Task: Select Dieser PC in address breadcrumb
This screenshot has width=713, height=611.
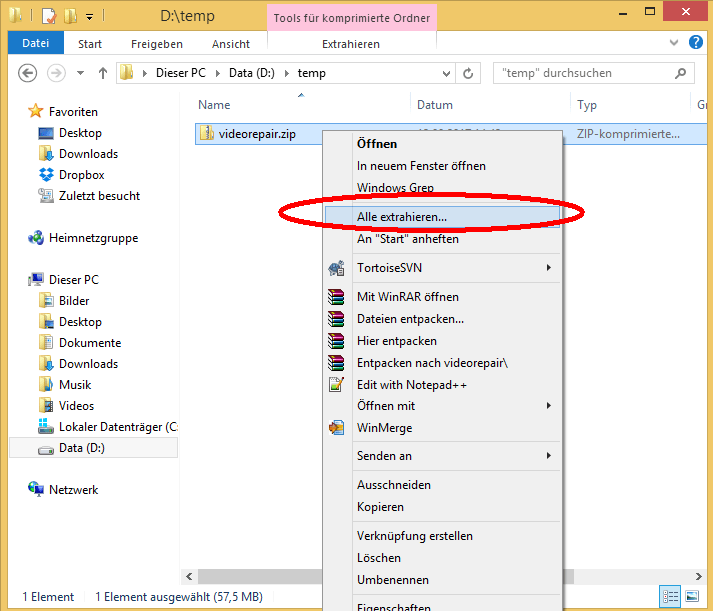Action: click(x=181, y=73)
